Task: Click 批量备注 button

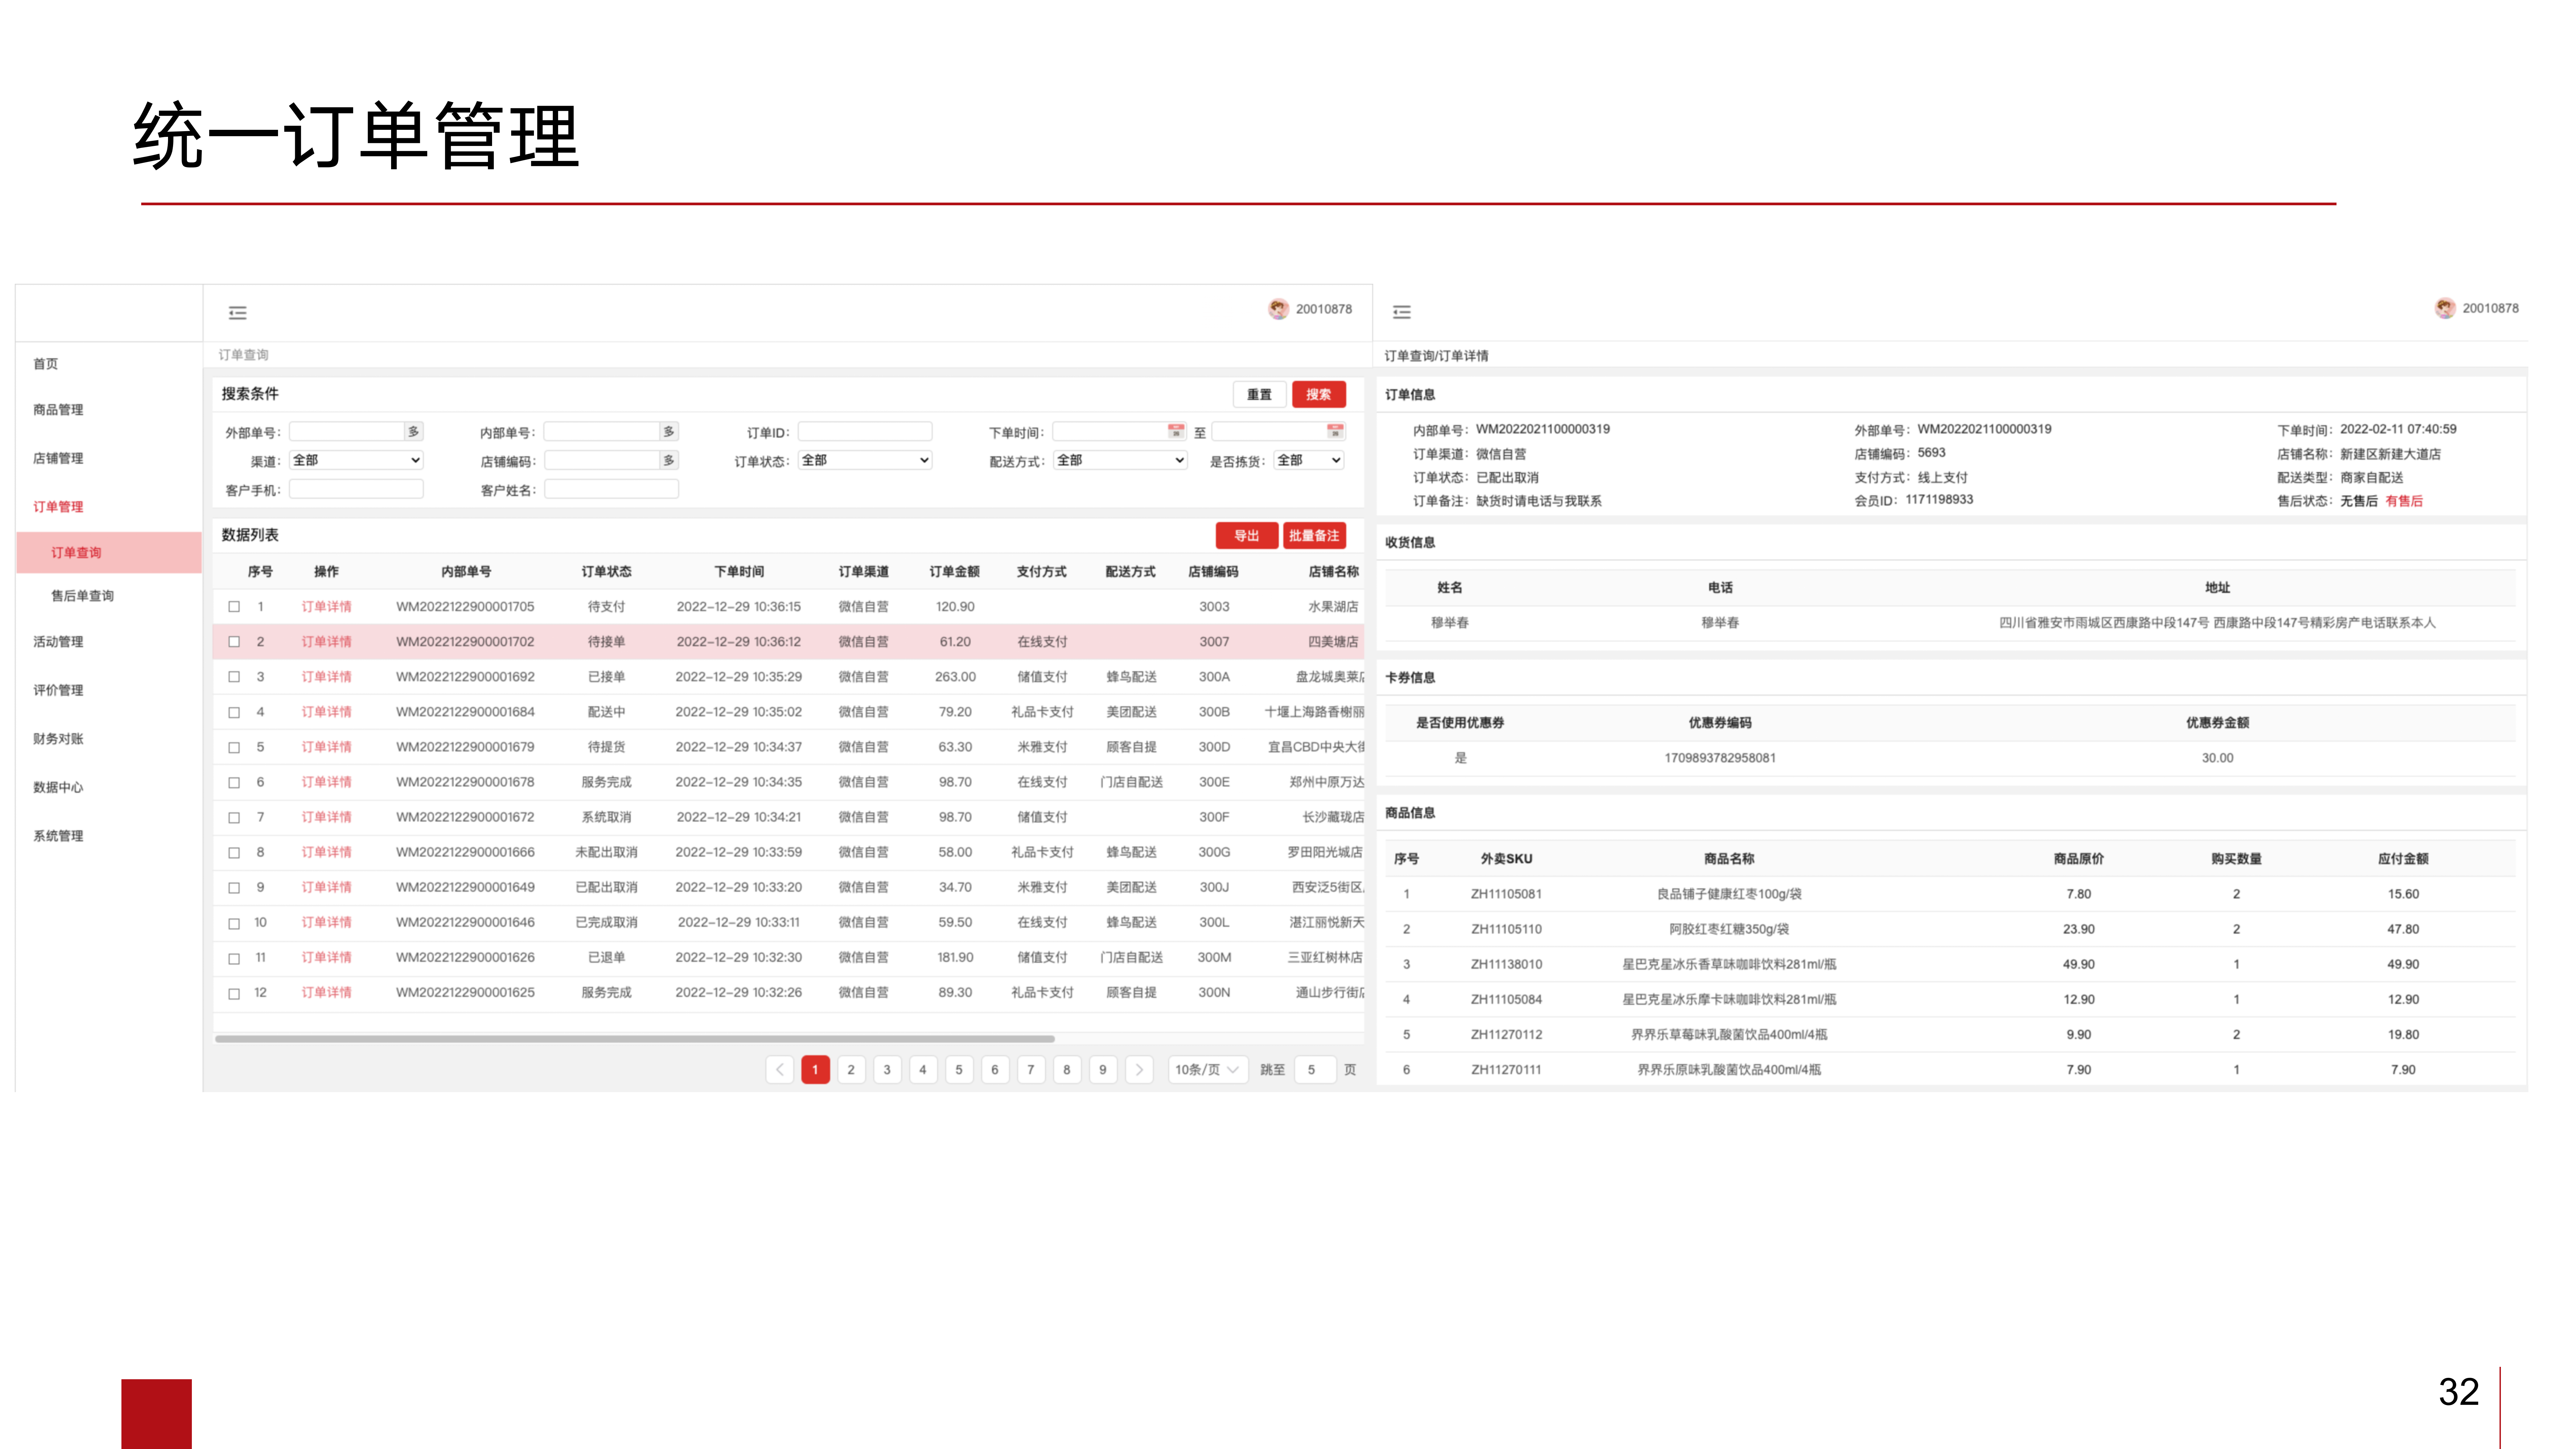Action: click(x=1314, y=536)
